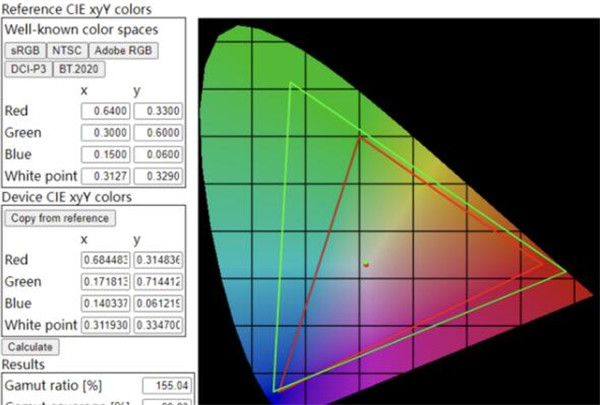This screenshot has width=600, height=405.
Task: Select the reference Green x input
Action: [105, 132]
